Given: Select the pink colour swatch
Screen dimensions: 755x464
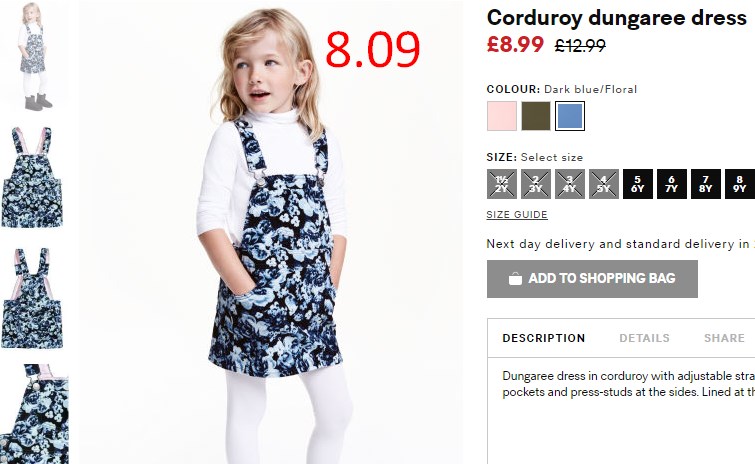Looking at the screenshot, I should click(501, 116).
